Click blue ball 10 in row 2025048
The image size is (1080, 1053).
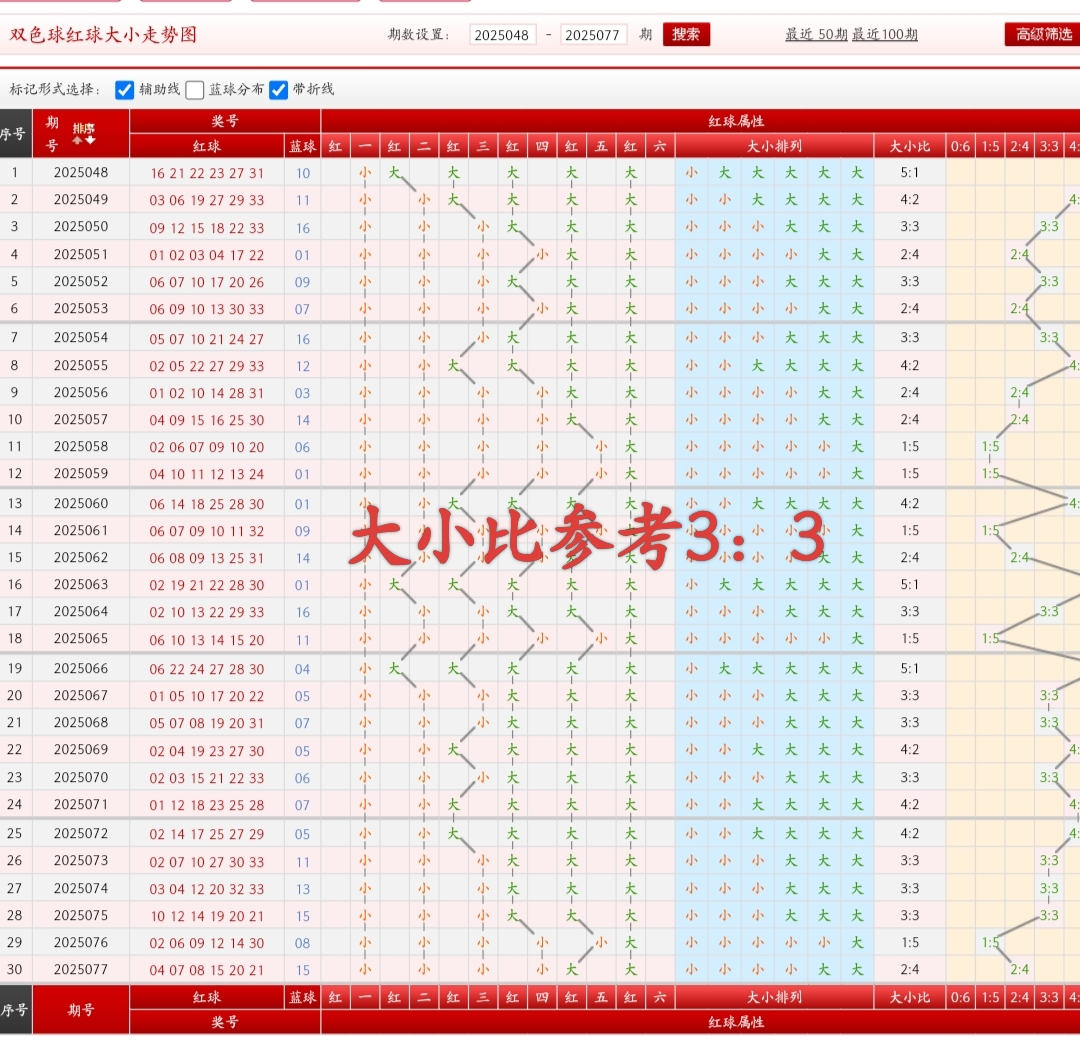tap(303, 174)
